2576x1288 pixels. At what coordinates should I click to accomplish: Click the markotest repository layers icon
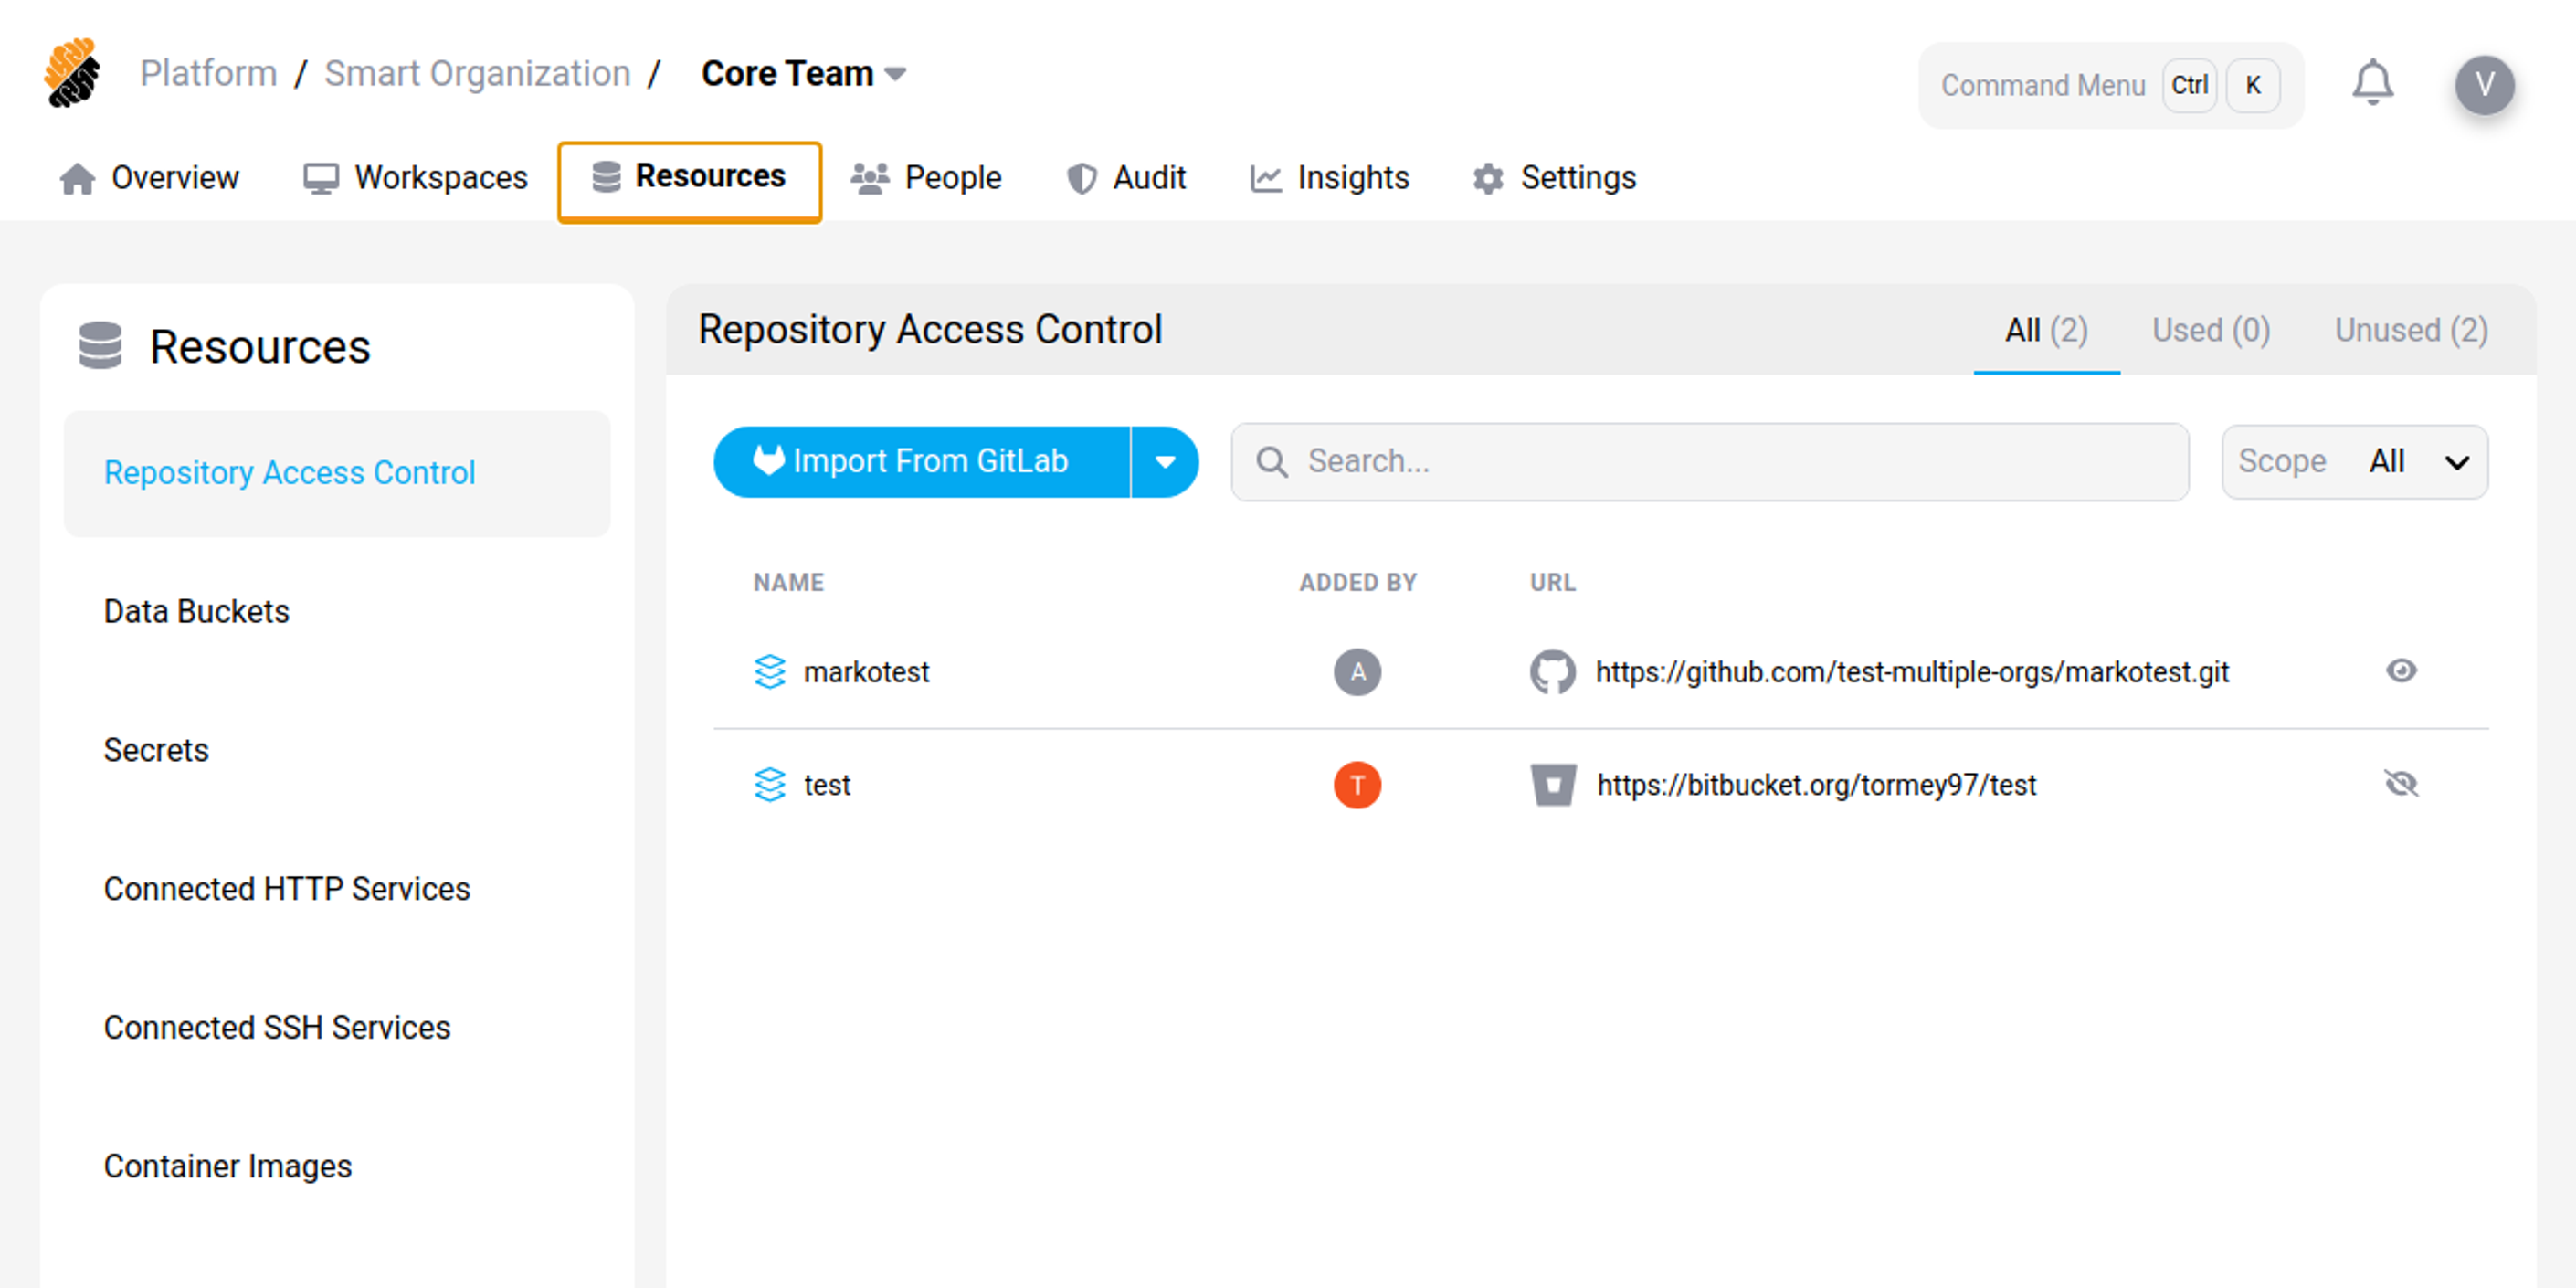(770, 672)
